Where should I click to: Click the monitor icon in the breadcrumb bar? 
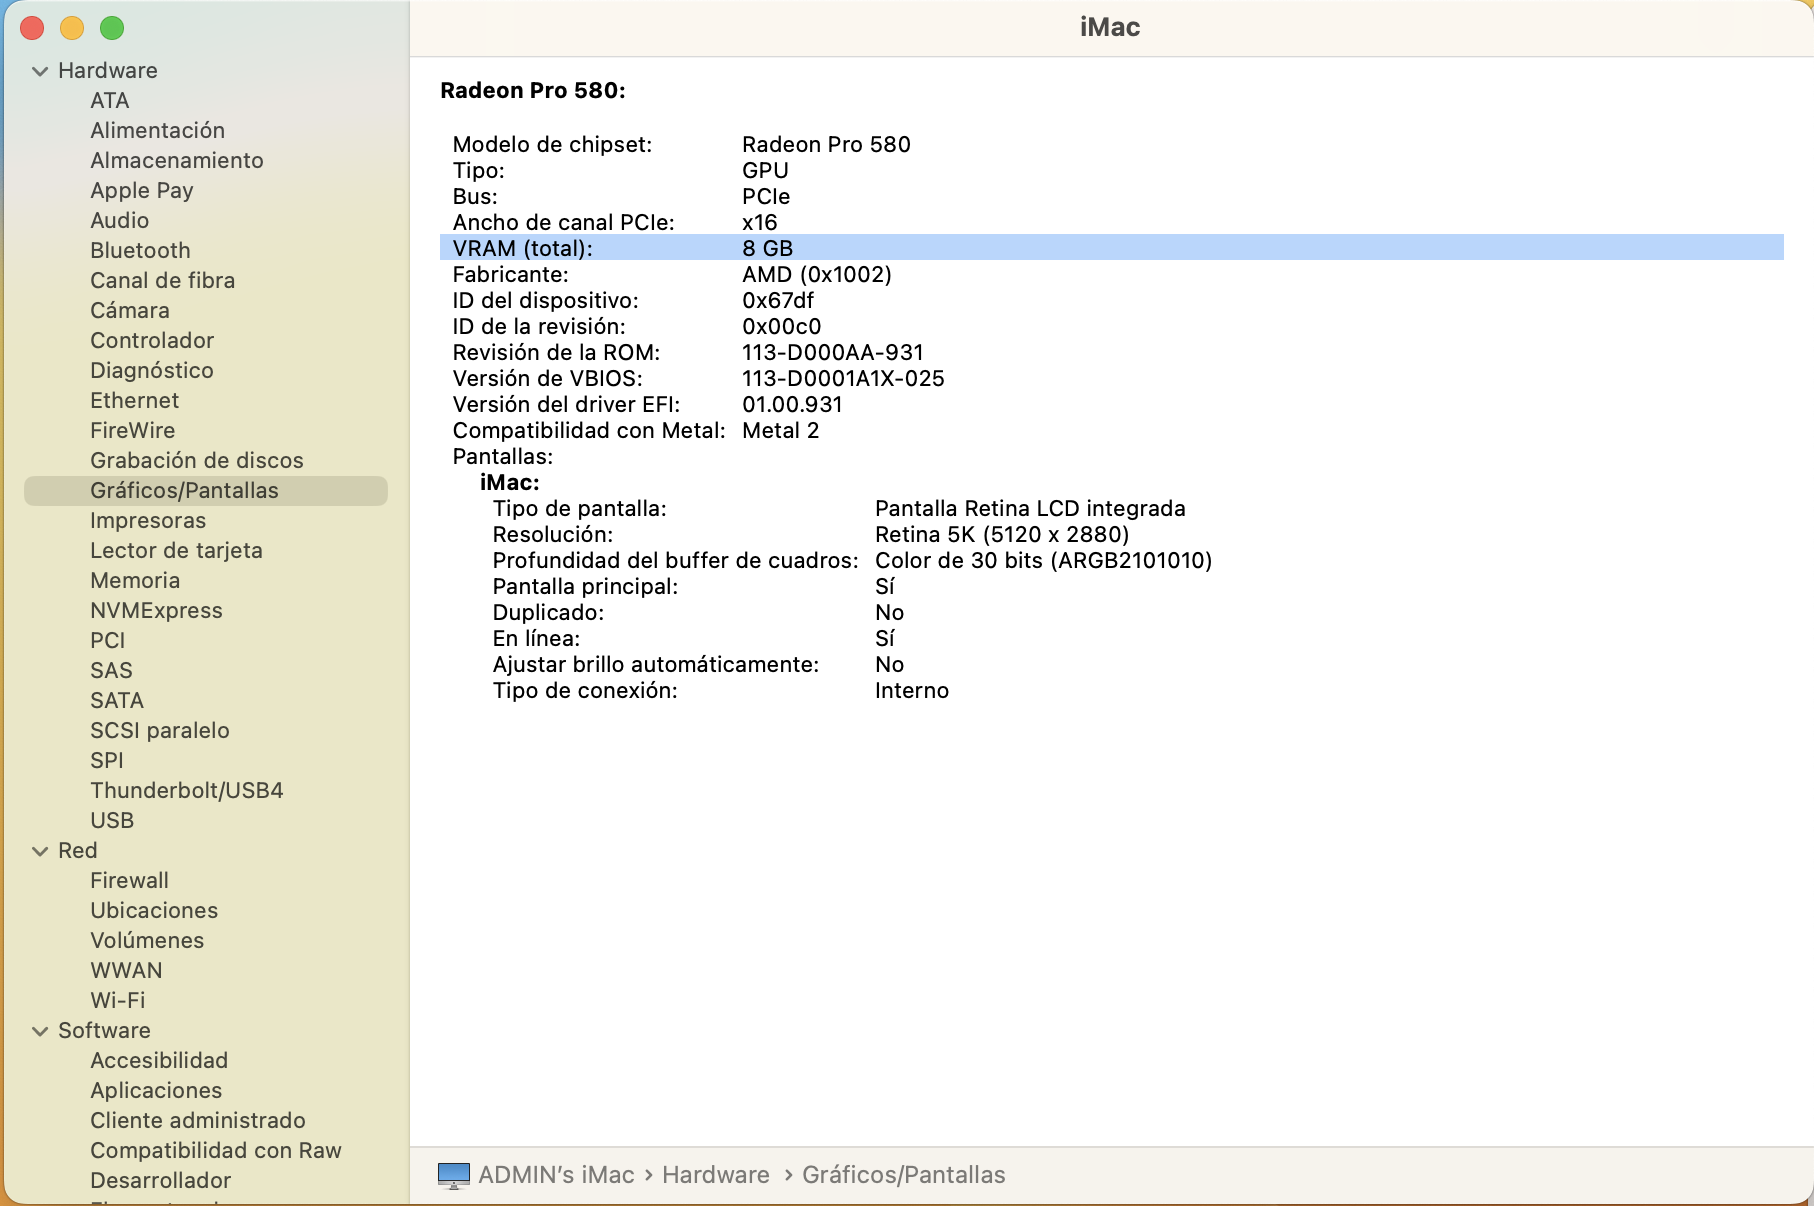tap(455, 1175)
